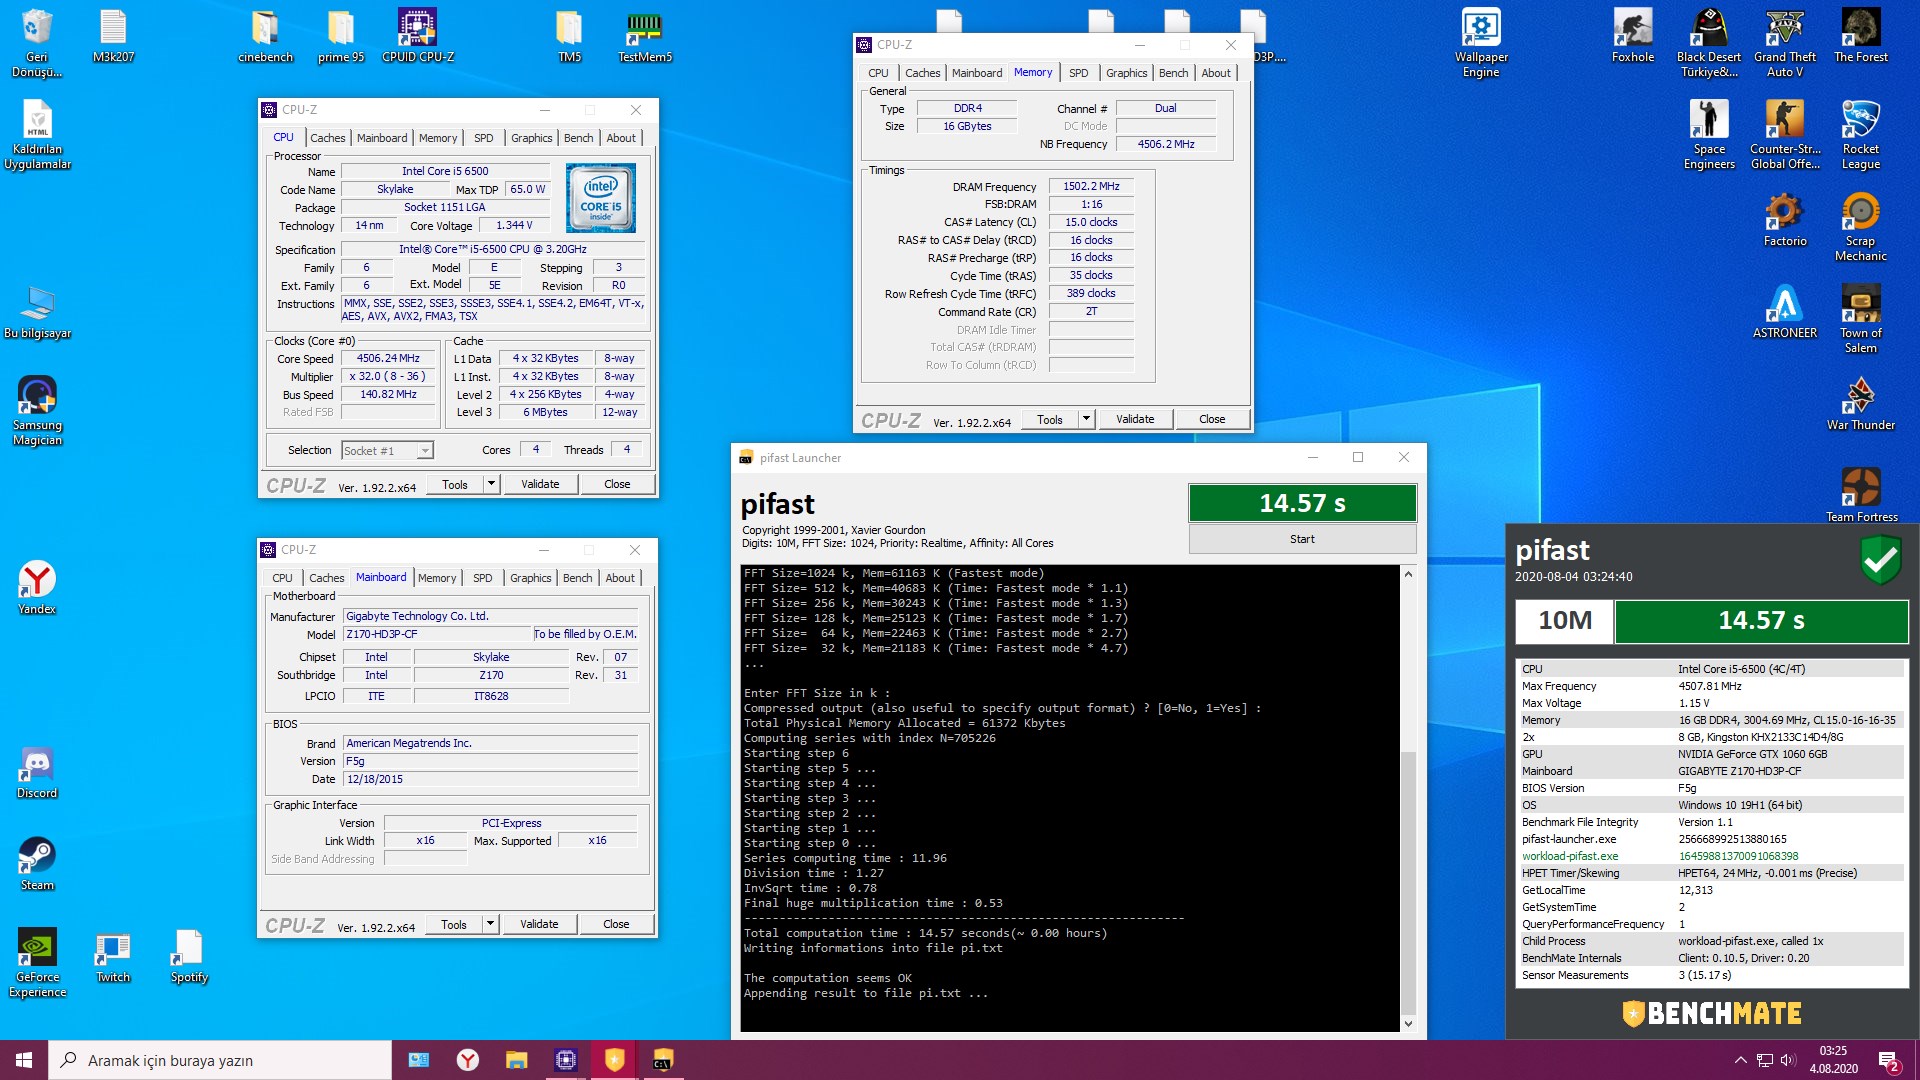The width and height of the screenshot is (1920, 1080).
Task: Launch TestMem5 desktop icon
Action: pyautogui.click(x=645, y=36)
